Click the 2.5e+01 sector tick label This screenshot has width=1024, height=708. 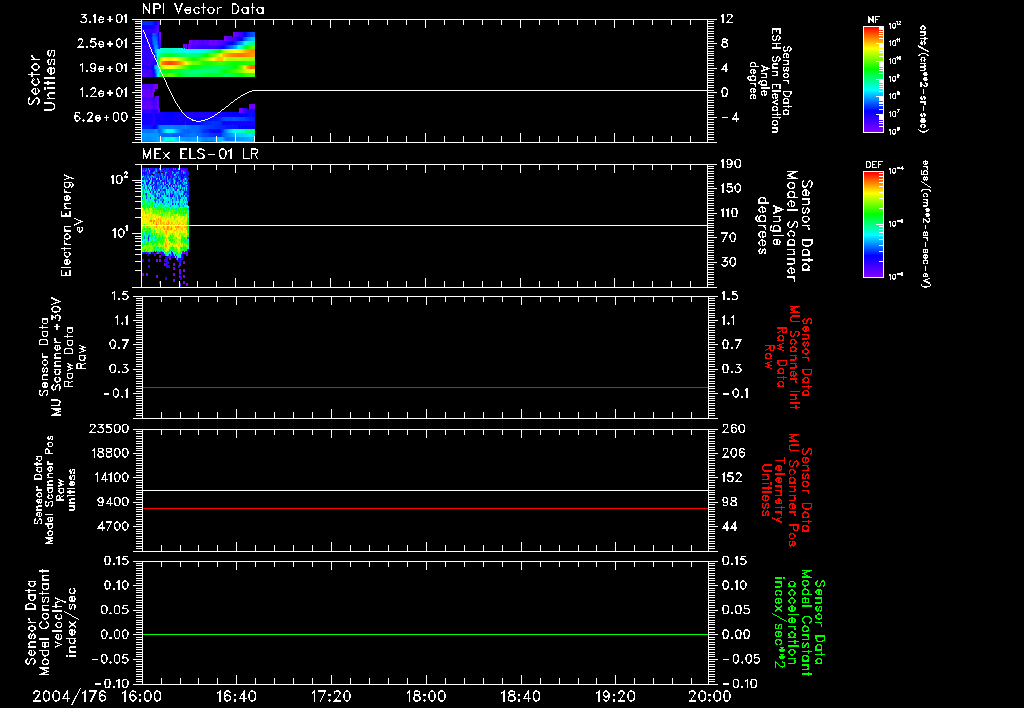point(104,43)
